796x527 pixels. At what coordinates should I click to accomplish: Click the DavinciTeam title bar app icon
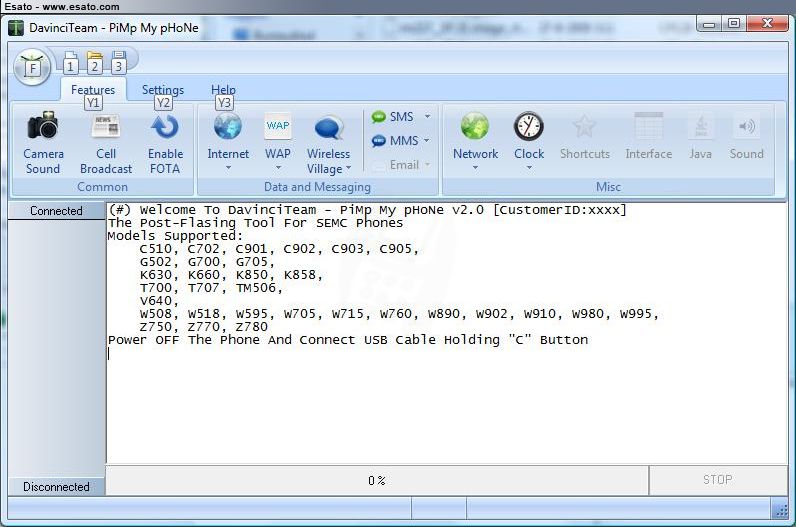tap(16, 27)
